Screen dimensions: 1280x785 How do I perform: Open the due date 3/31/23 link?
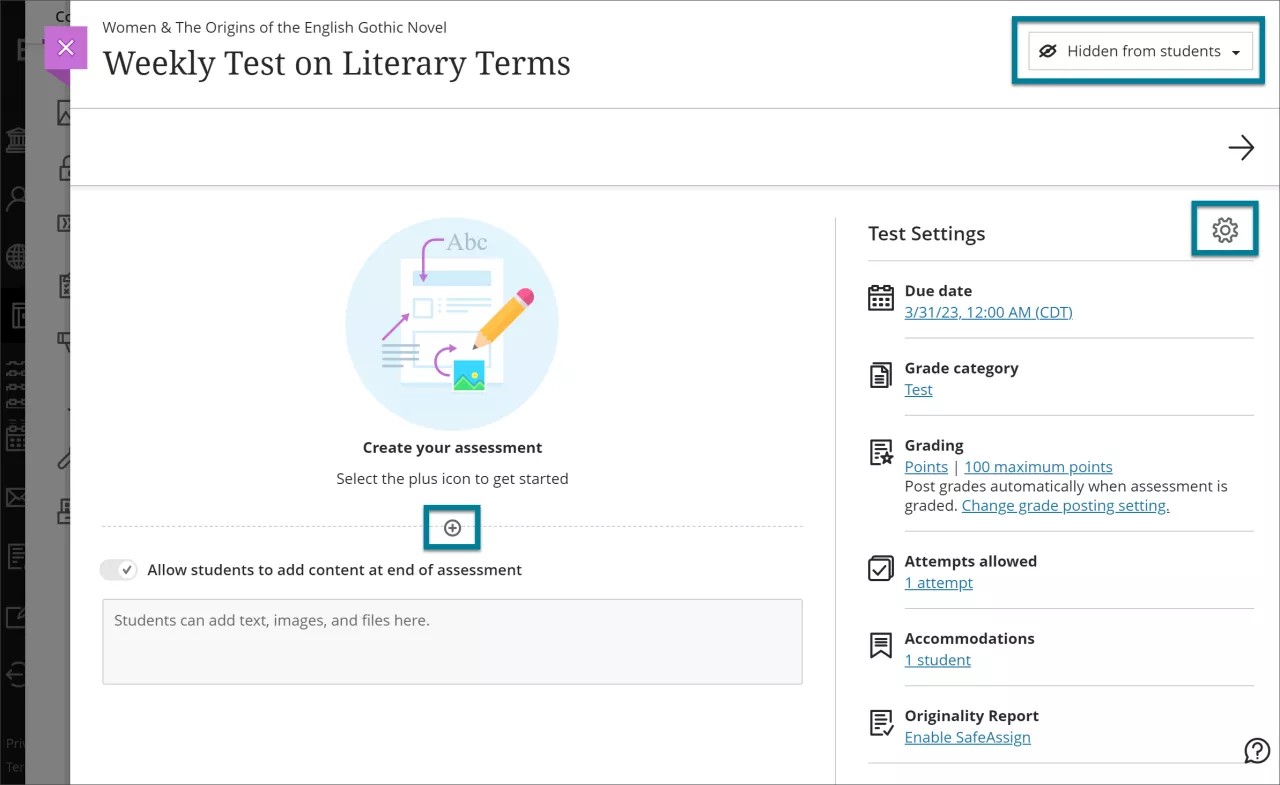point(988,312)
